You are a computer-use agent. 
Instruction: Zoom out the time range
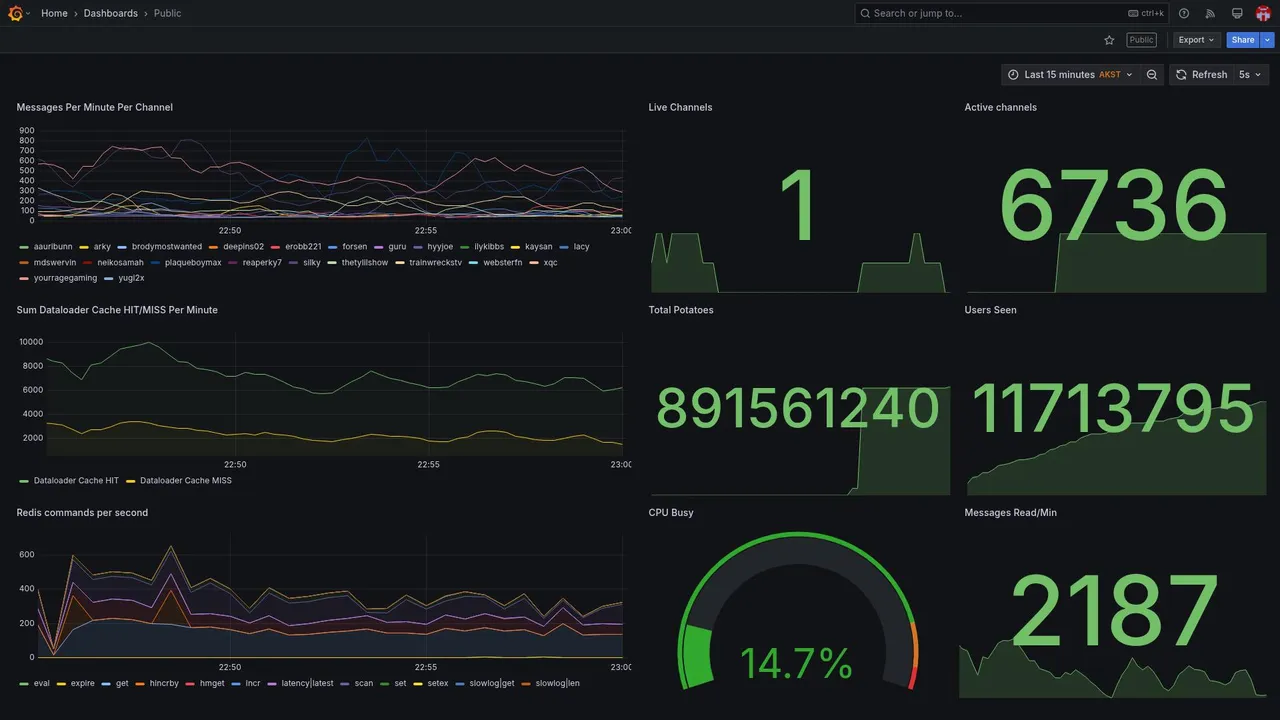1152,75
